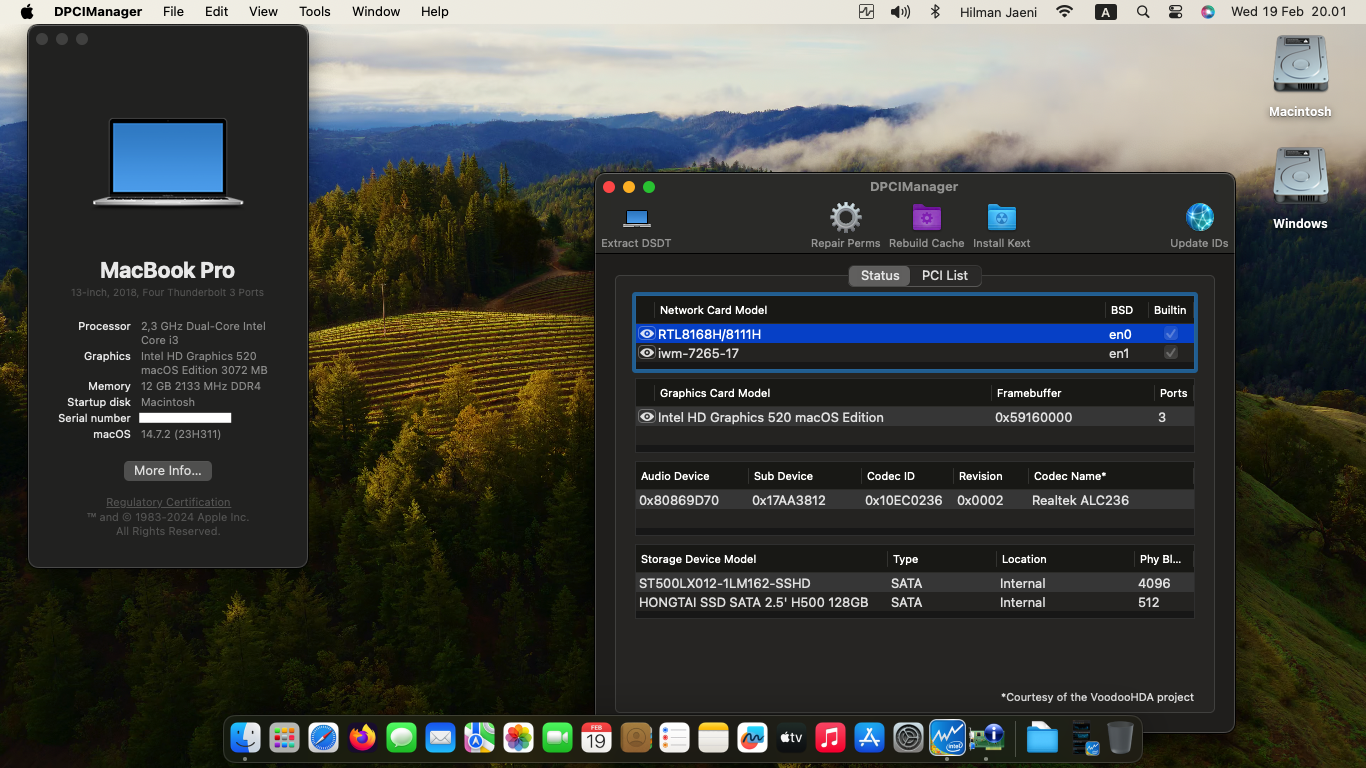Click the Update IDs globe icon
1366x768 pixels.
pos(1199,218)
